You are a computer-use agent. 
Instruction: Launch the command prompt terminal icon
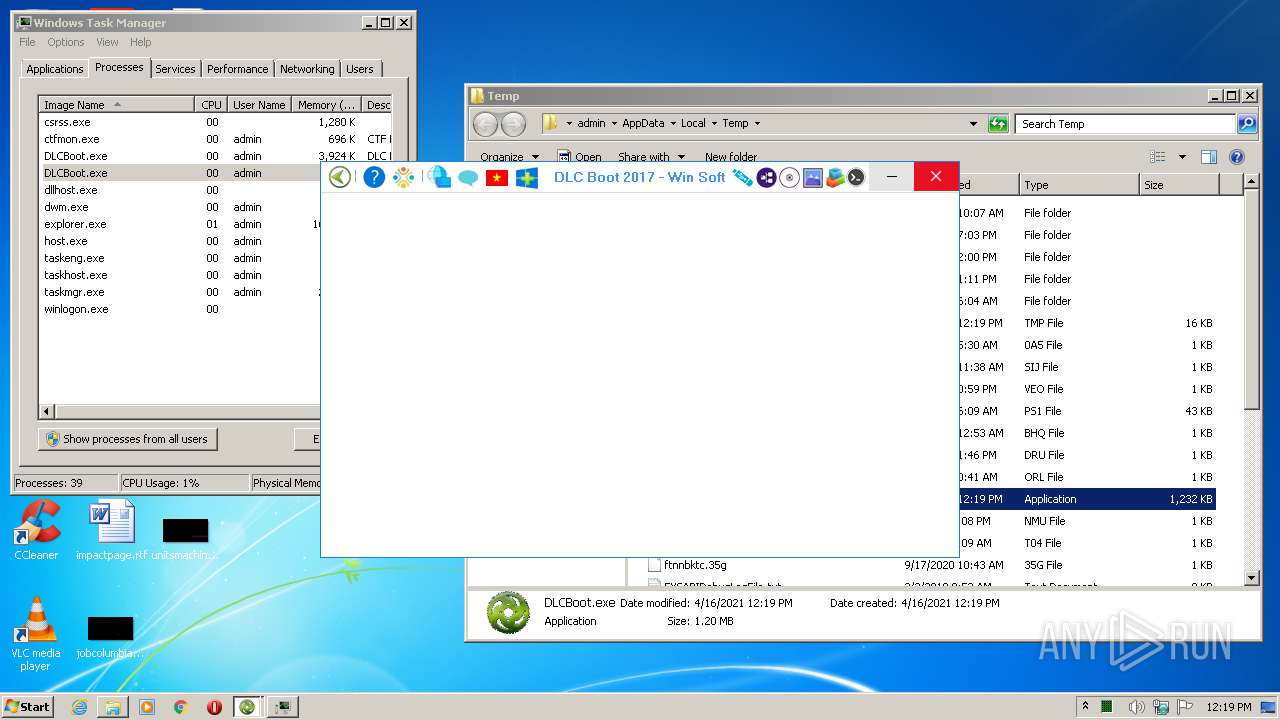click(x=856, y=177)
